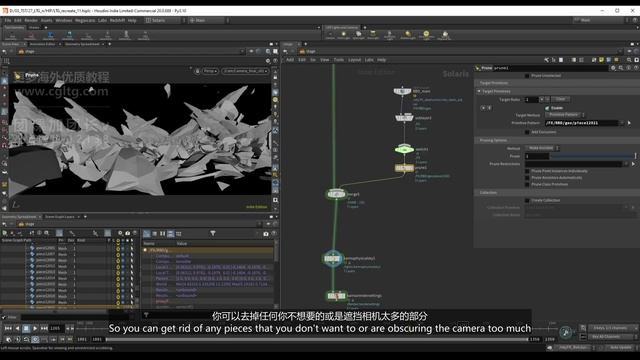Toggle Add Exclusions checkbox
This screenshot has width=640, height=360.
click(x=527, y=132)
